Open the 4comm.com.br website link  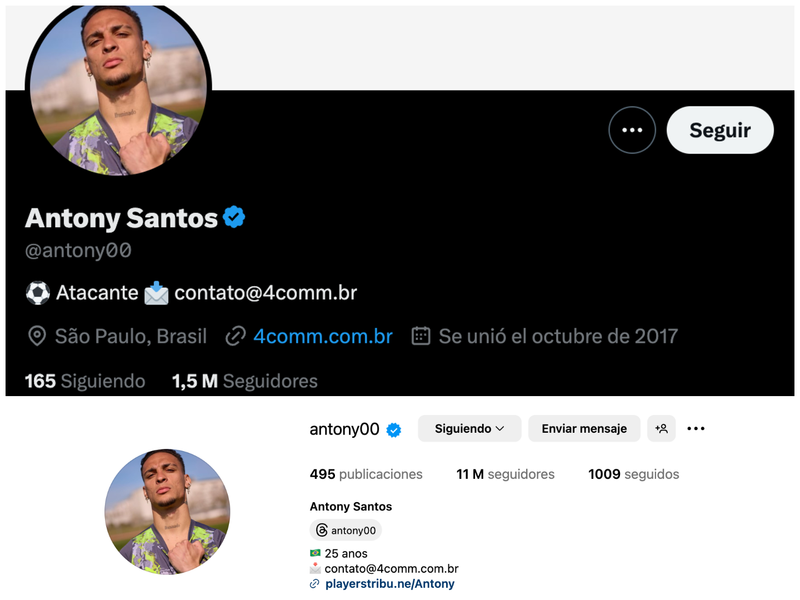[x=322, y=336]
